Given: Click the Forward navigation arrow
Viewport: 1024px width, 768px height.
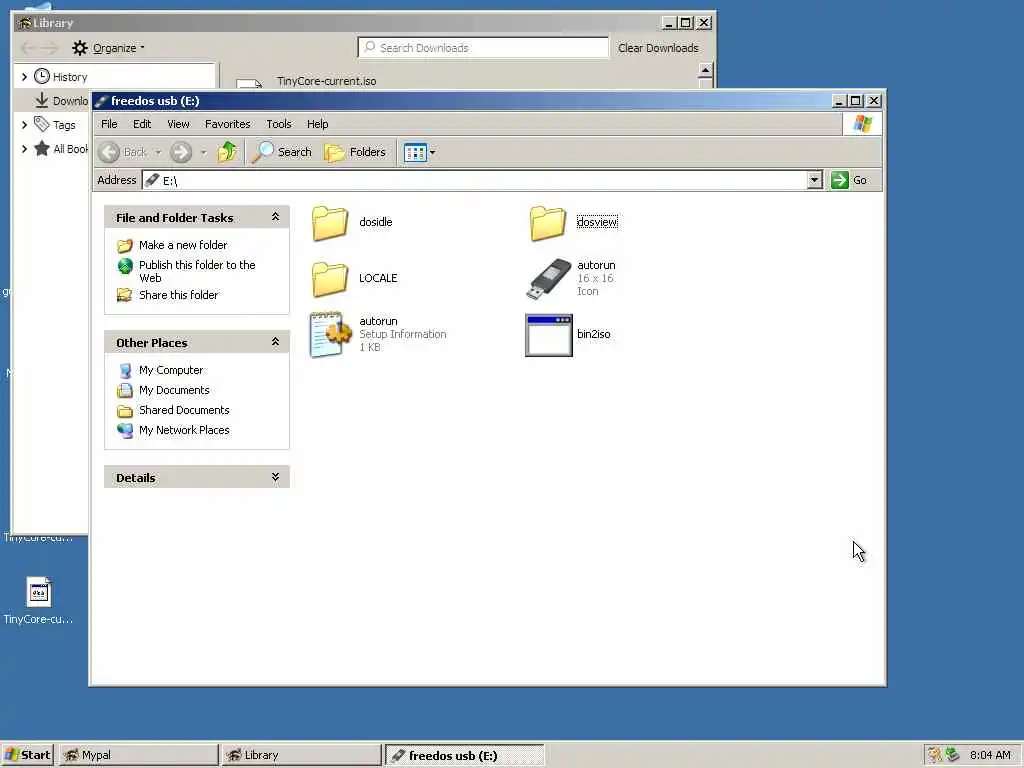Looking at the screenshot, I should pyautogui.click(x=181, y=152).
